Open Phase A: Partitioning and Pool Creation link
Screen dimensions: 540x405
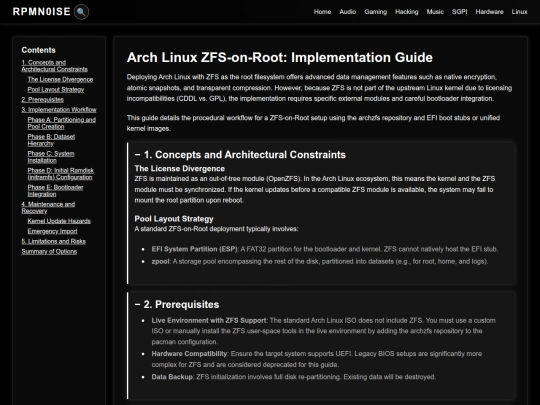62,123
